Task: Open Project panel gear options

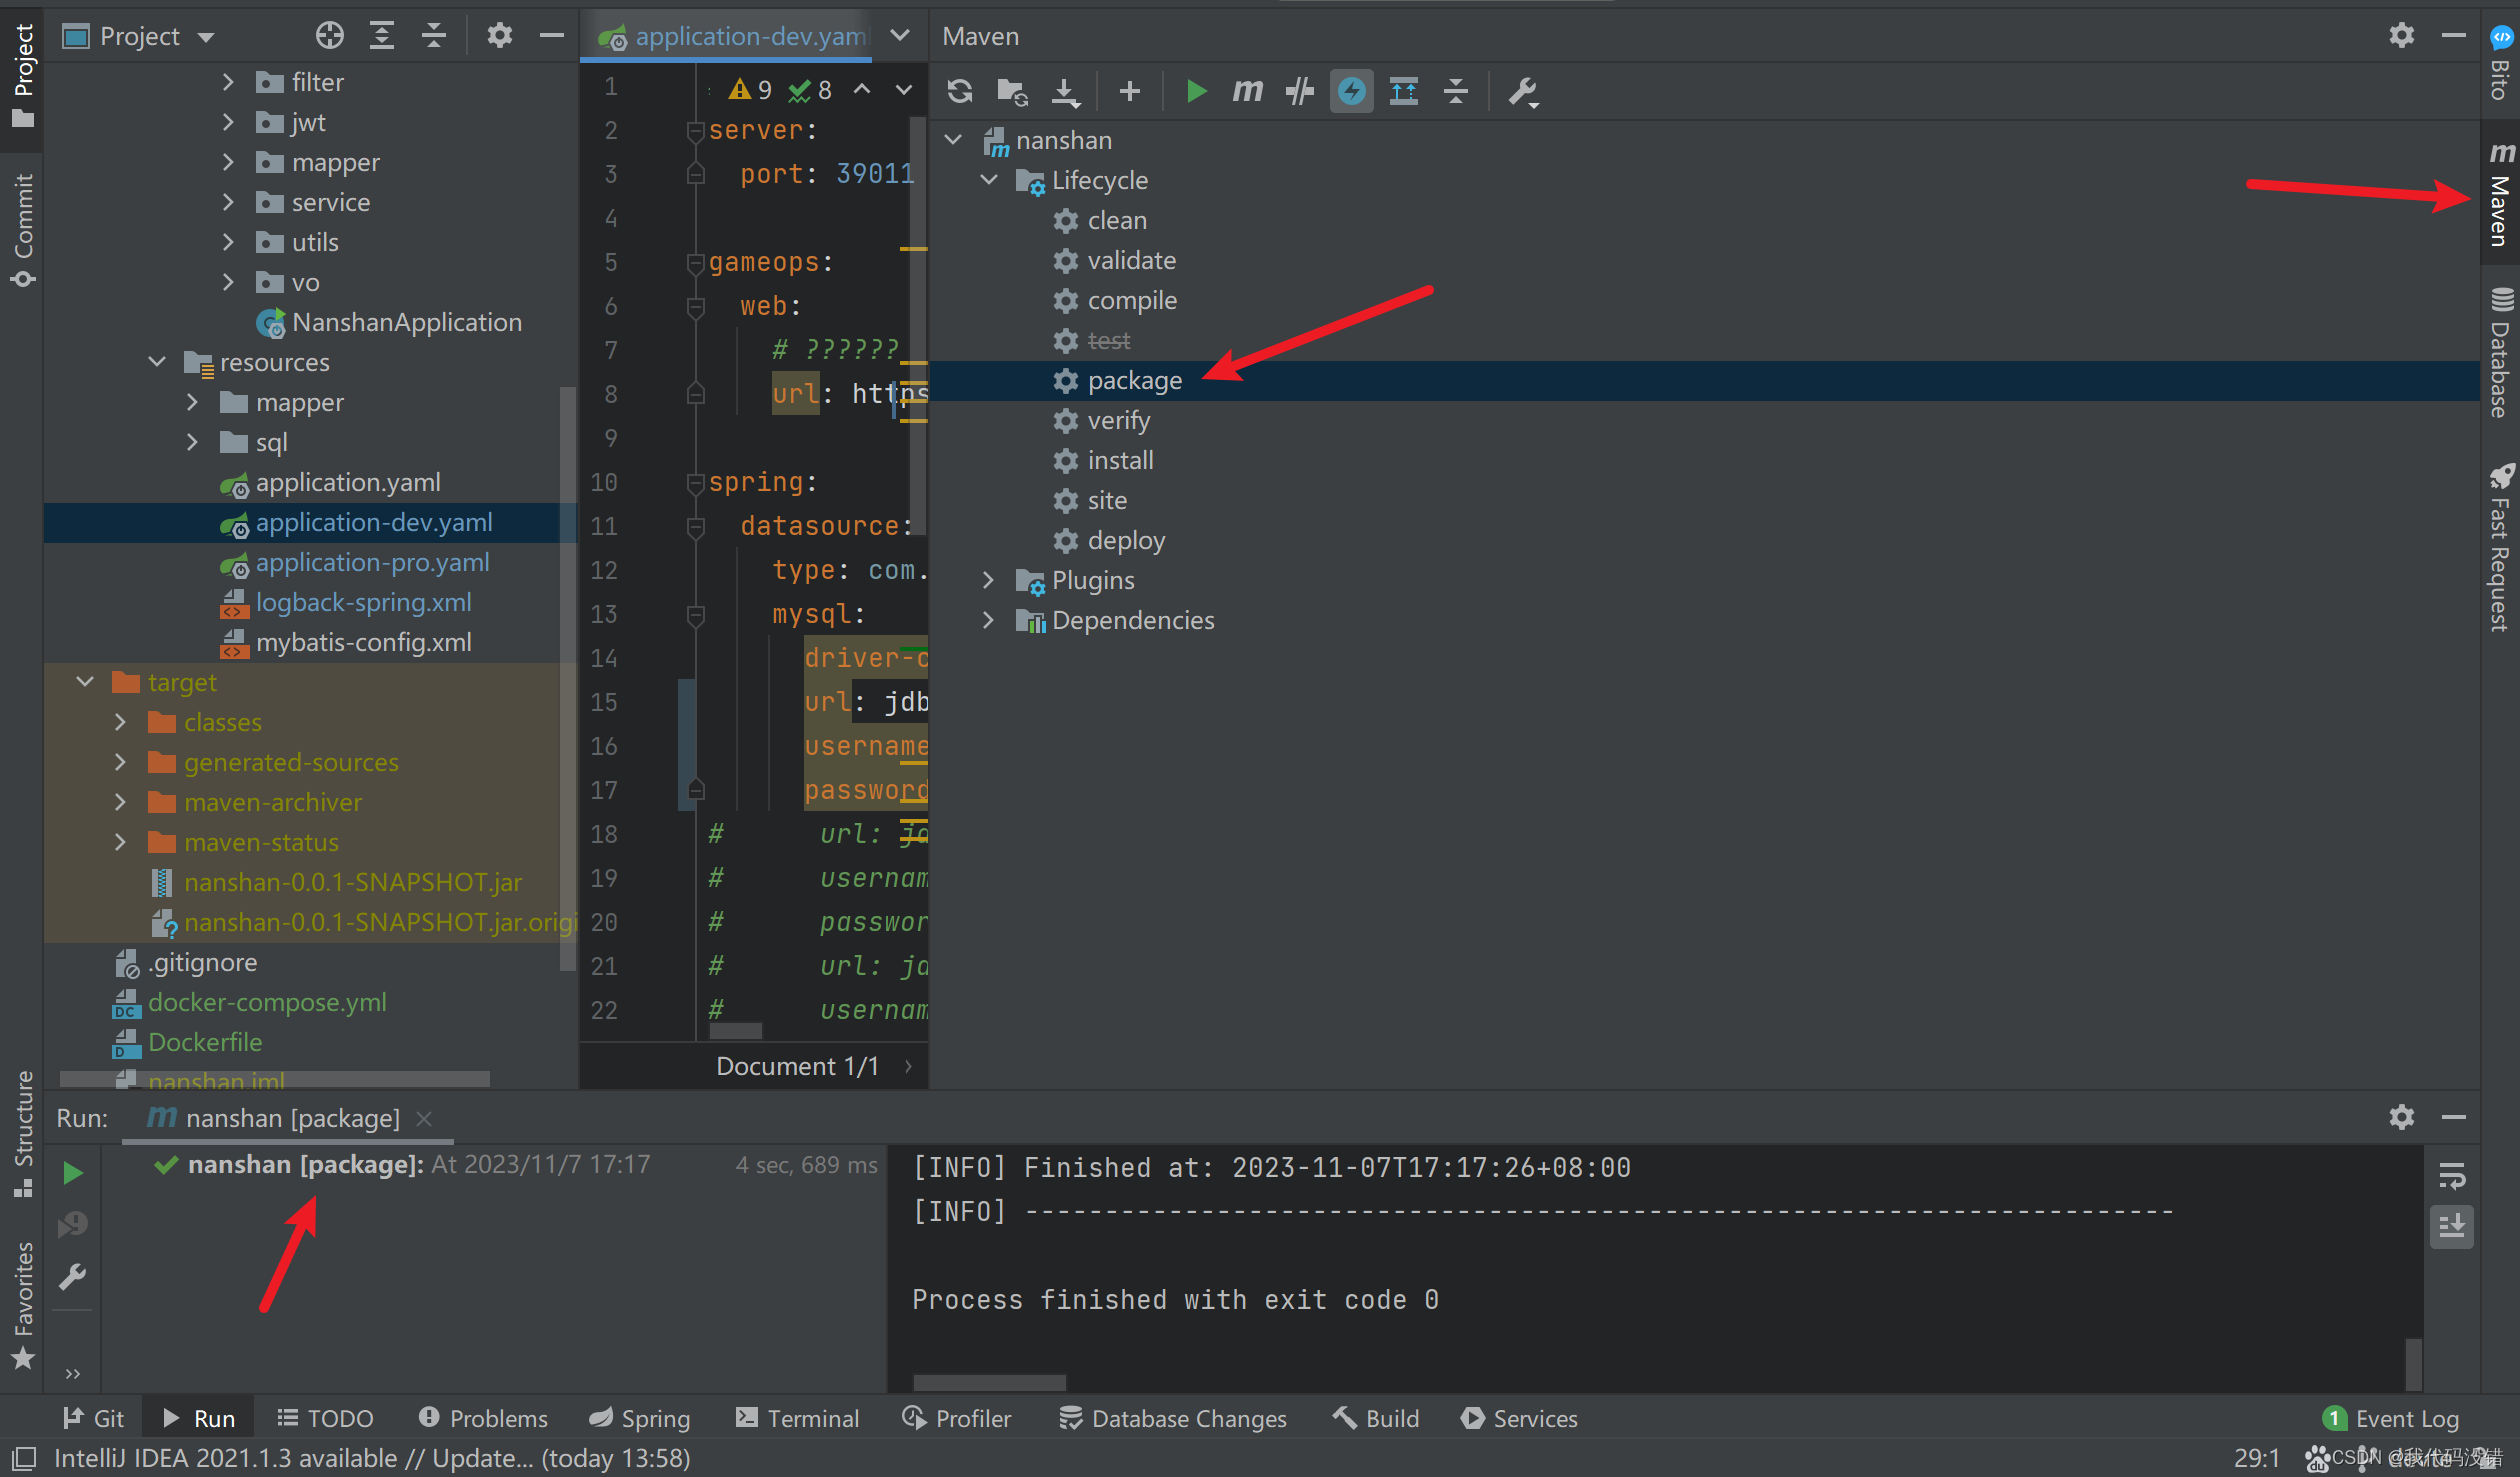Action: [x=500, y=36]
